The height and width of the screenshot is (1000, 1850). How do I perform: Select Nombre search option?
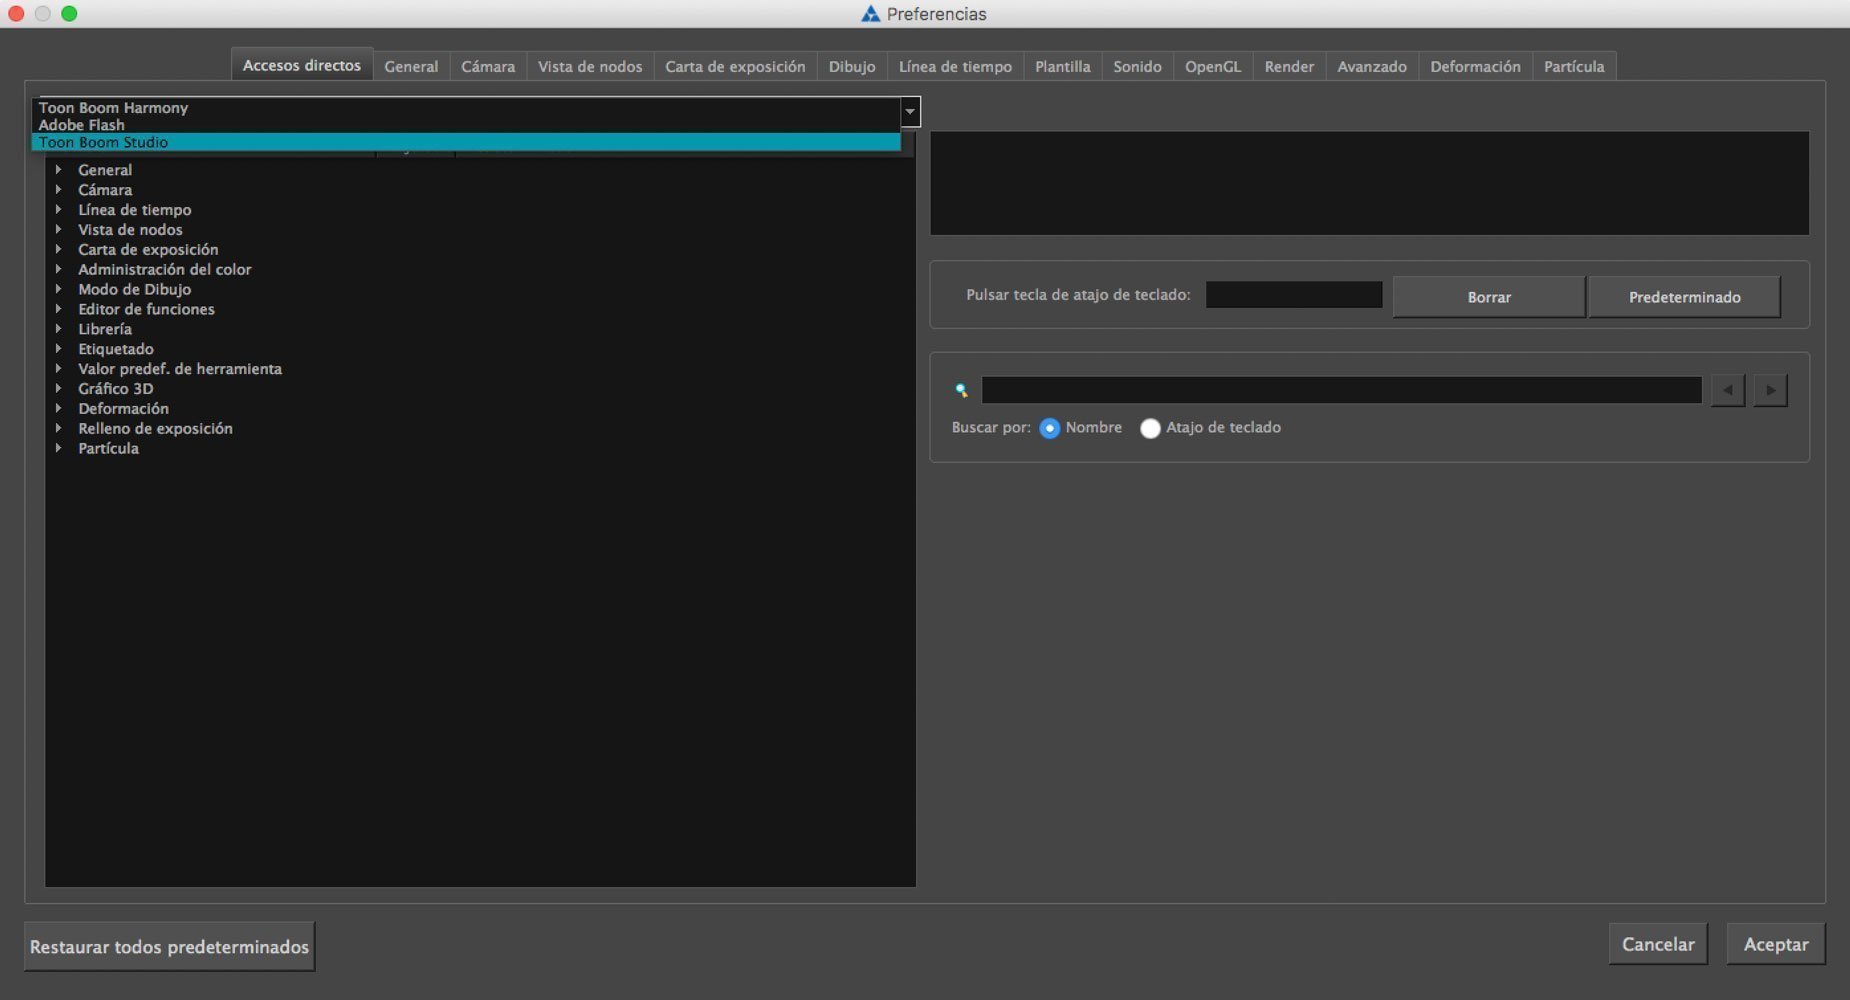tap(1049, 428)
